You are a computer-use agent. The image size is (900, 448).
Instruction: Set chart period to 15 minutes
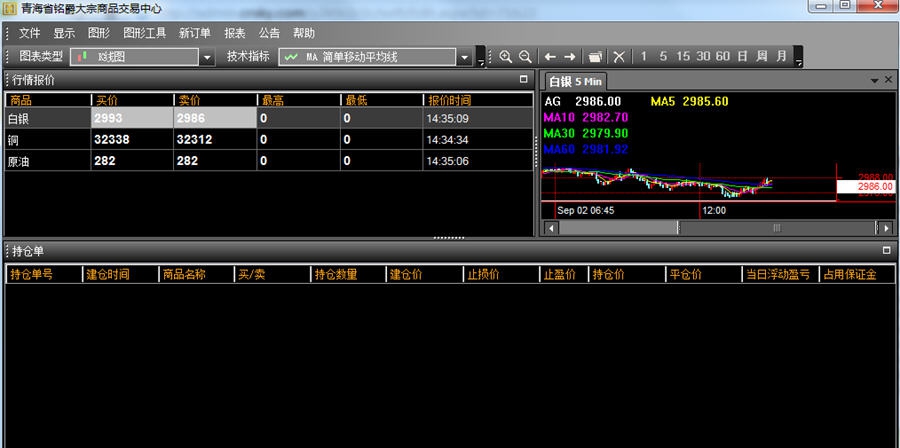coord(683,56)
